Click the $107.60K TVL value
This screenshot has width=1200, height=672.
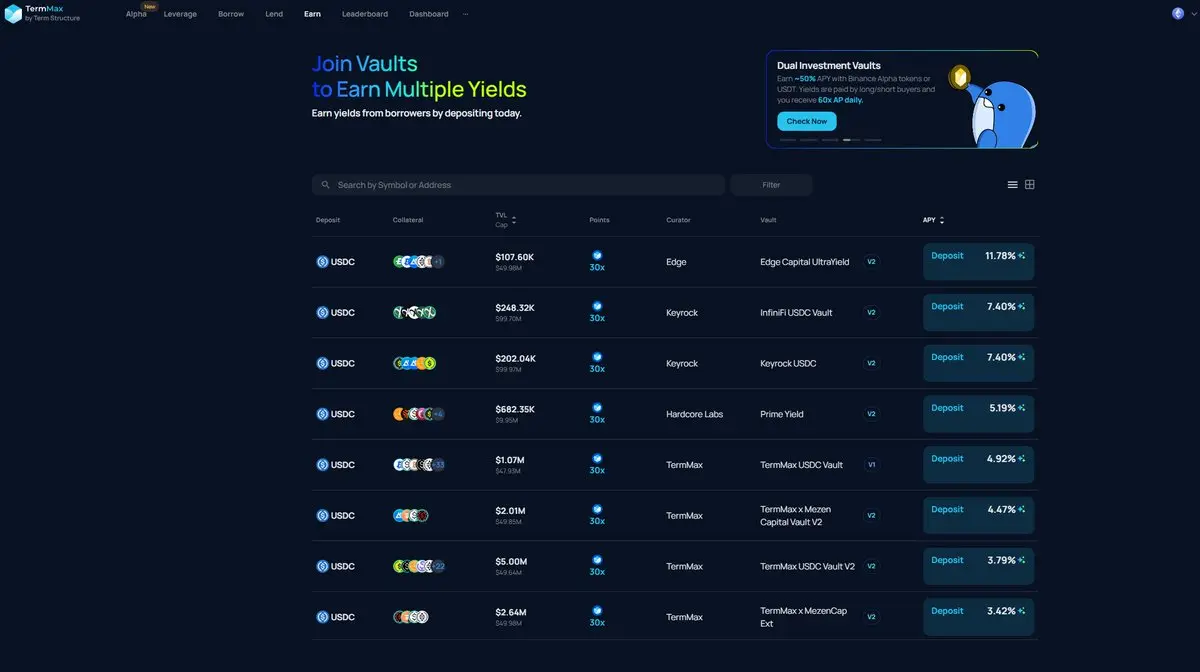click(x=515, y=257)
